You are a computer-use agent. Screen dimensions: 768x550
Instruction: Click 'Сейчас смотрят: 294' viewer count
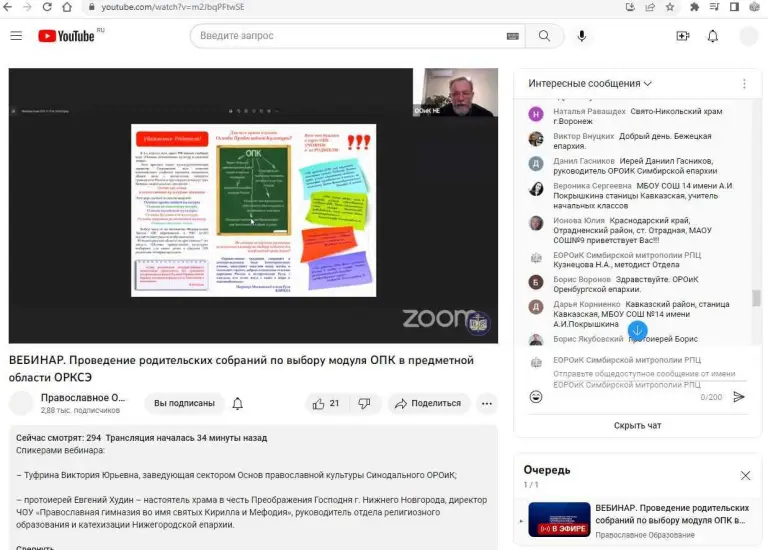click(58, 438)
